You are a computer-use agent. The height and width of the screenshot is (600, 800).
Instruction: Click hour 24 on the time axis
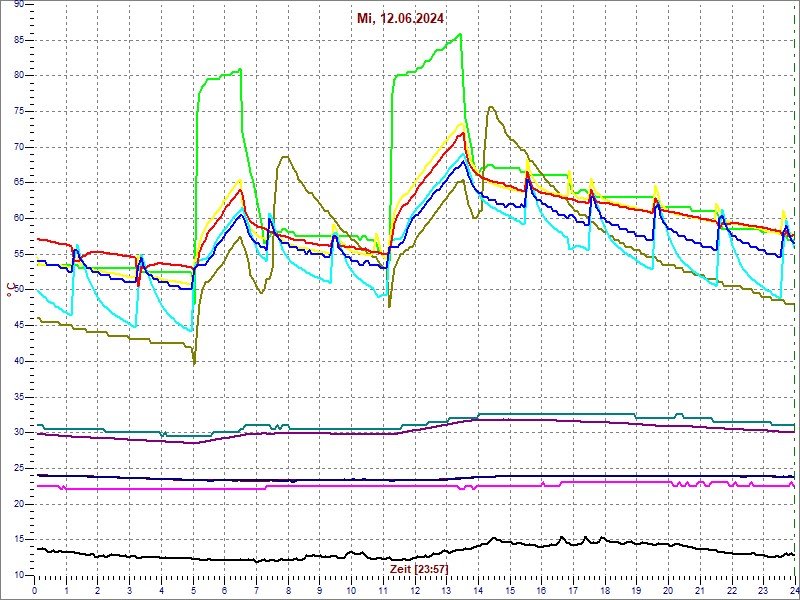coord(793,589)
